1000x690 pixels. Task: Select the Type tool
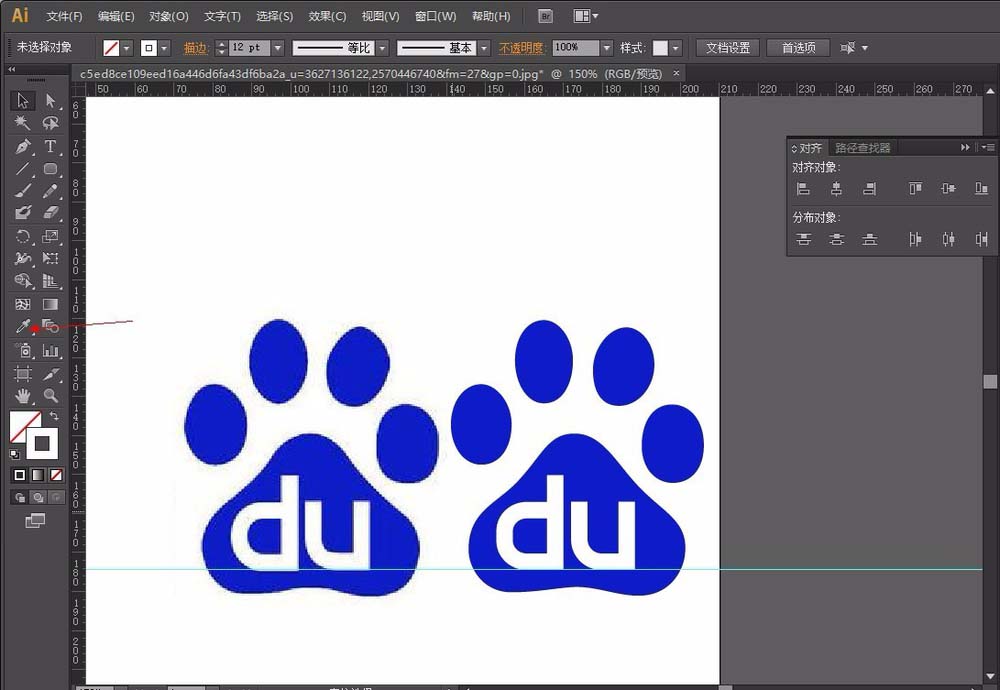(50, 146)
